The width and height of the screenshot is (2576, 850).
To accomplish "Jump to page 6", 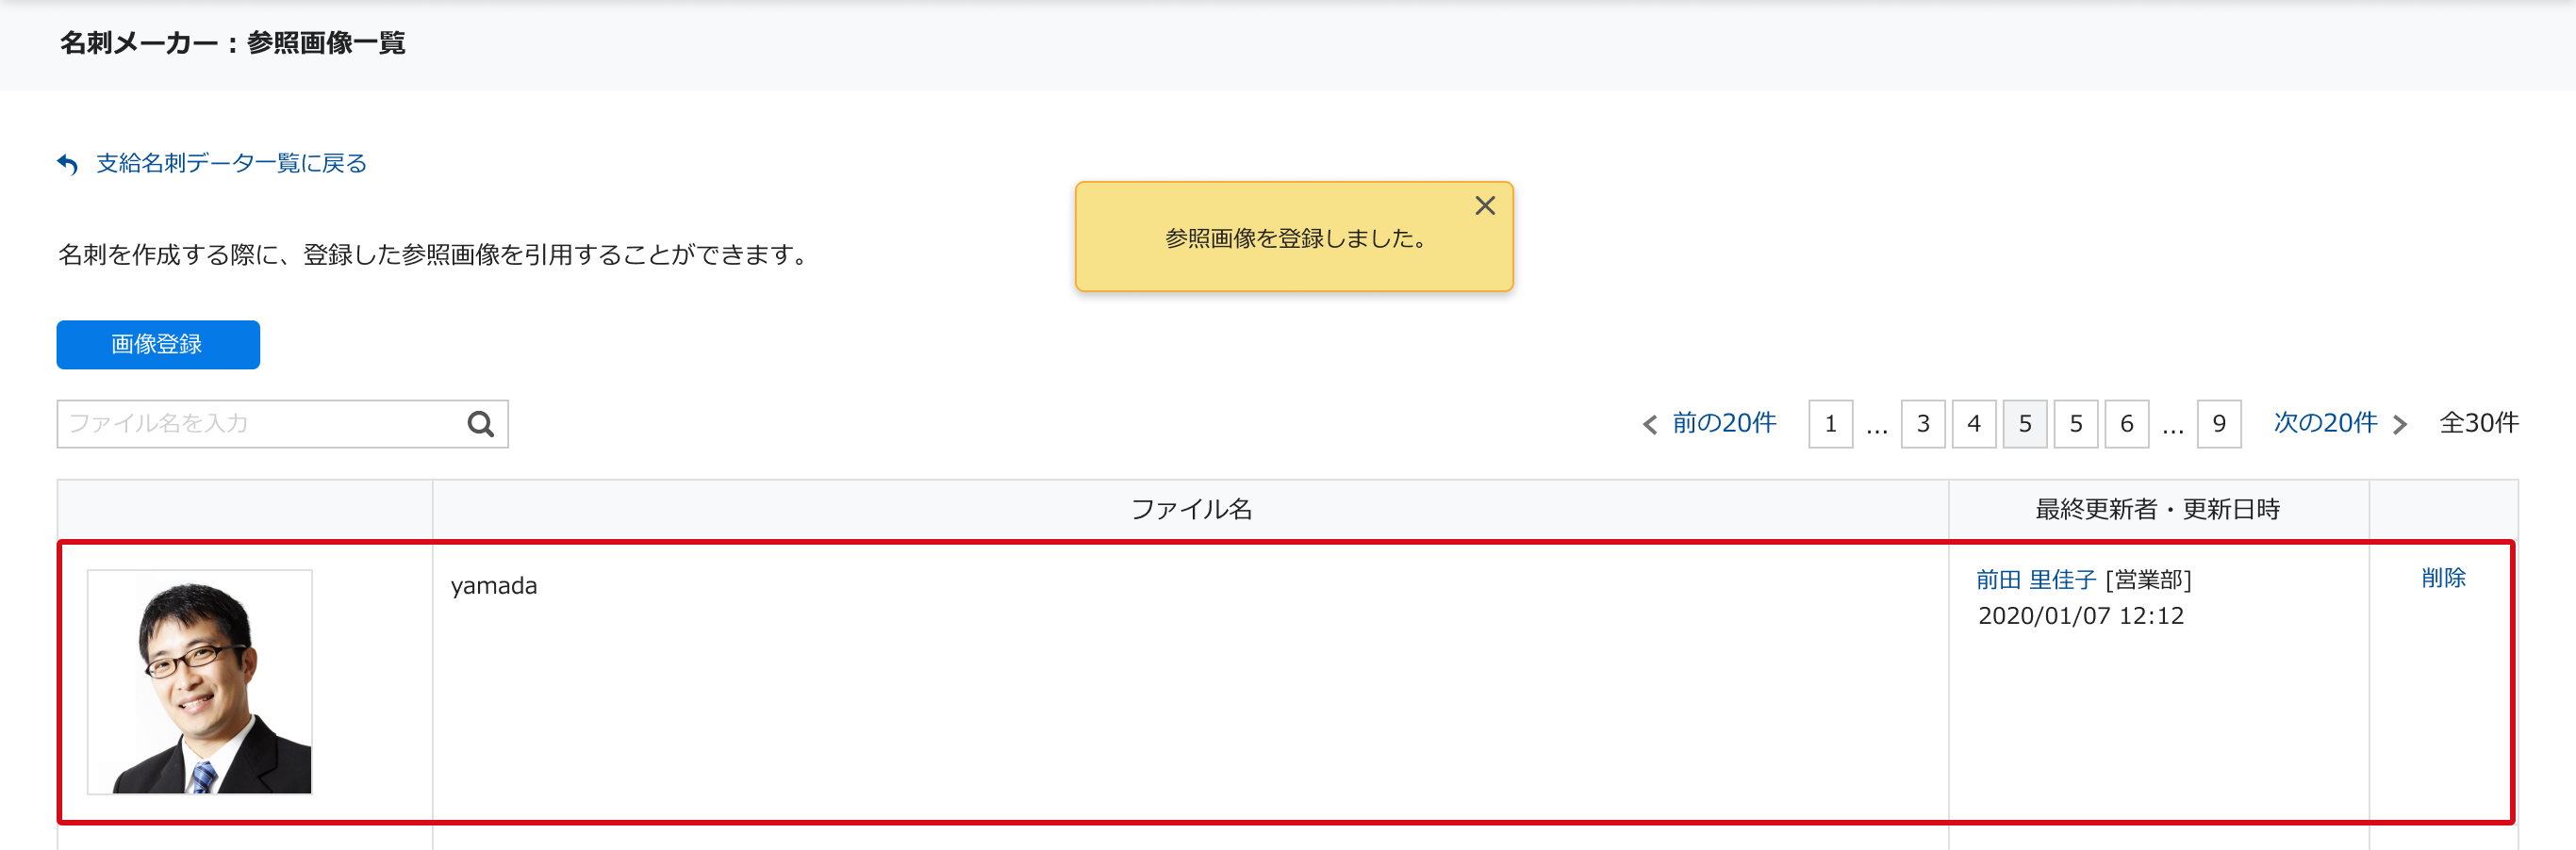I will click(2126, 424).
